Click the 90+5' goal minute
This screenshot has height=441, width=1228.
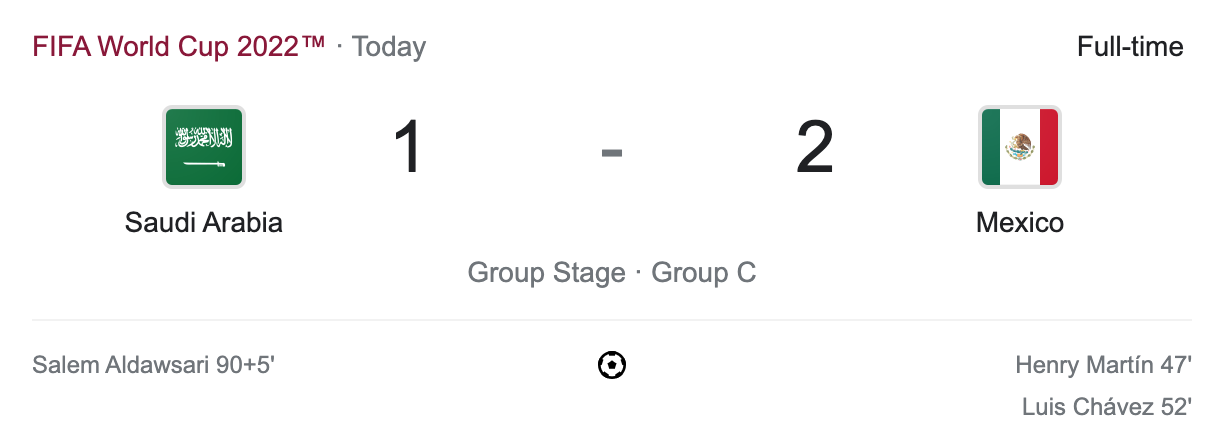(x=245, y=365)
